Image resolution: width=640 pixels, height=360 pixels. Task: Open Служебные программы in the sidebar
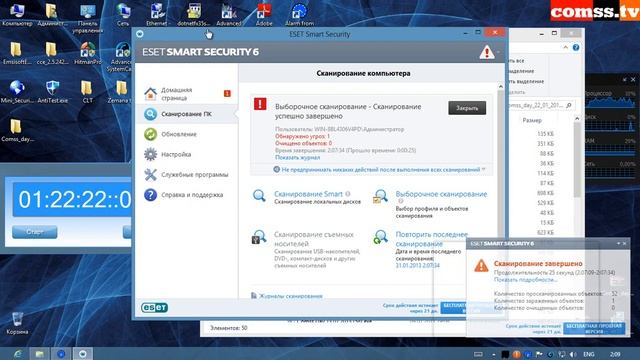pos(194,174)
